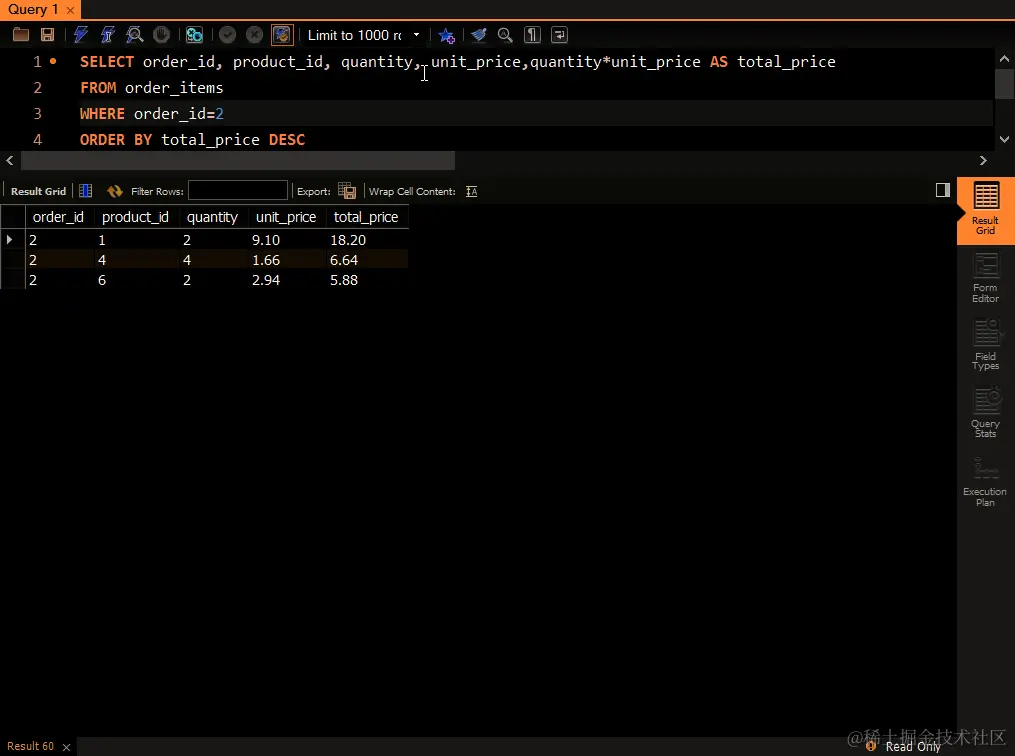Screen dimensions: 1015x756
Task: Select the cell with value 5.88
Action: [x=368, y=280]
